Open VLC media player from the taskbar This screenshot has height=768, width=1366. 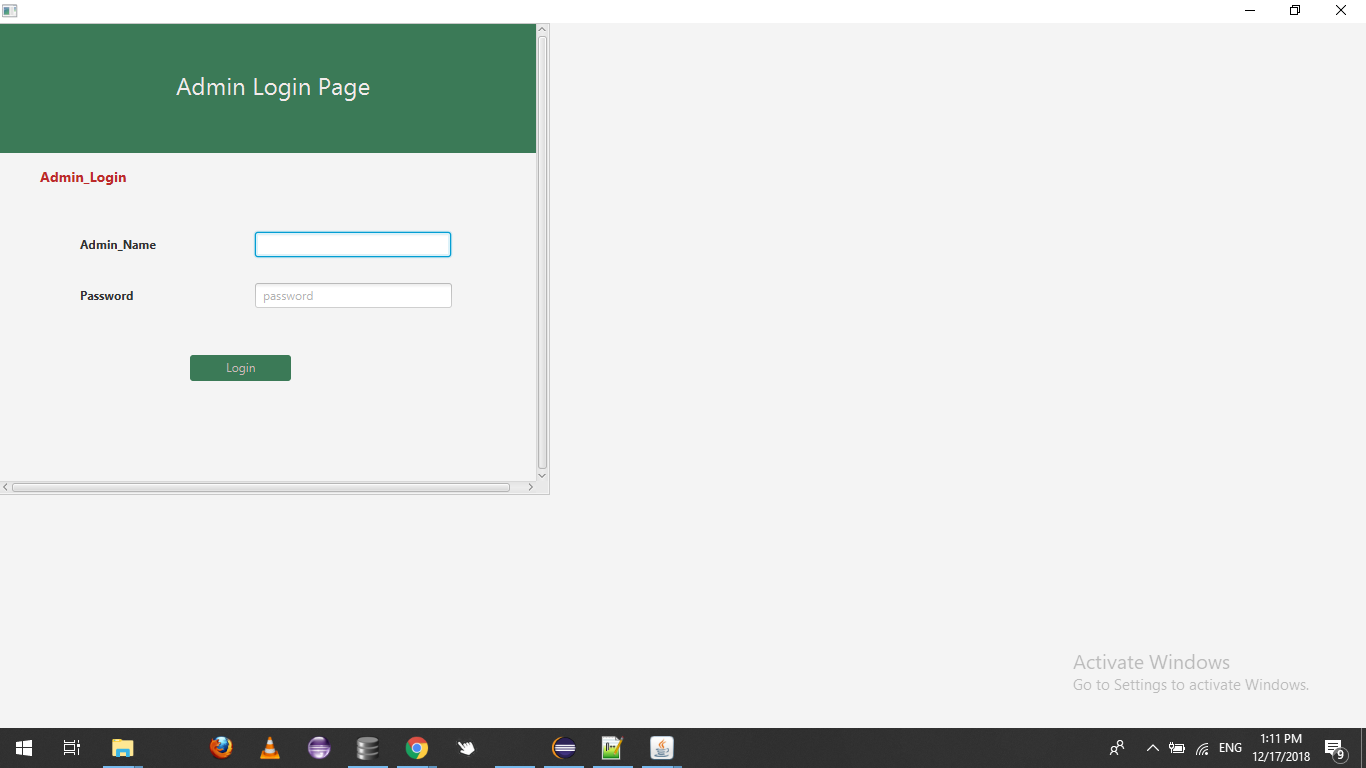pos(270,747)
